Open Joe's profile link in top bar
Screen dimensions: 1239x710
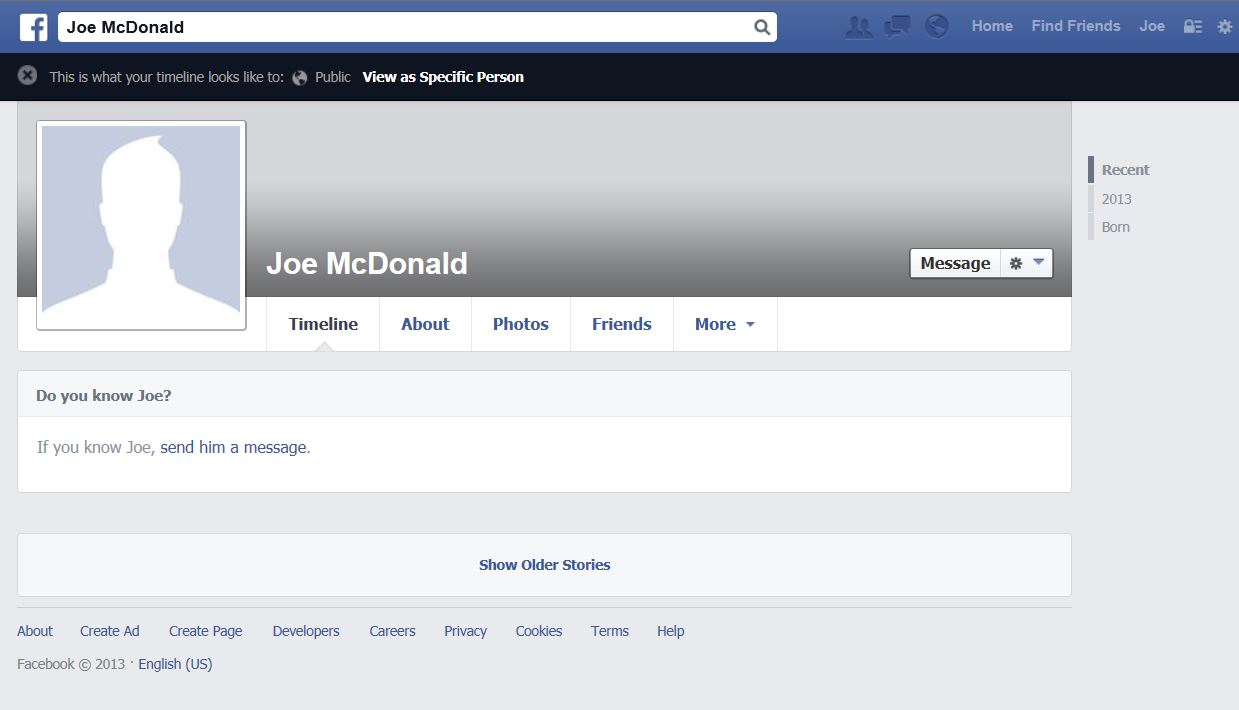[x=1152, y=26]
